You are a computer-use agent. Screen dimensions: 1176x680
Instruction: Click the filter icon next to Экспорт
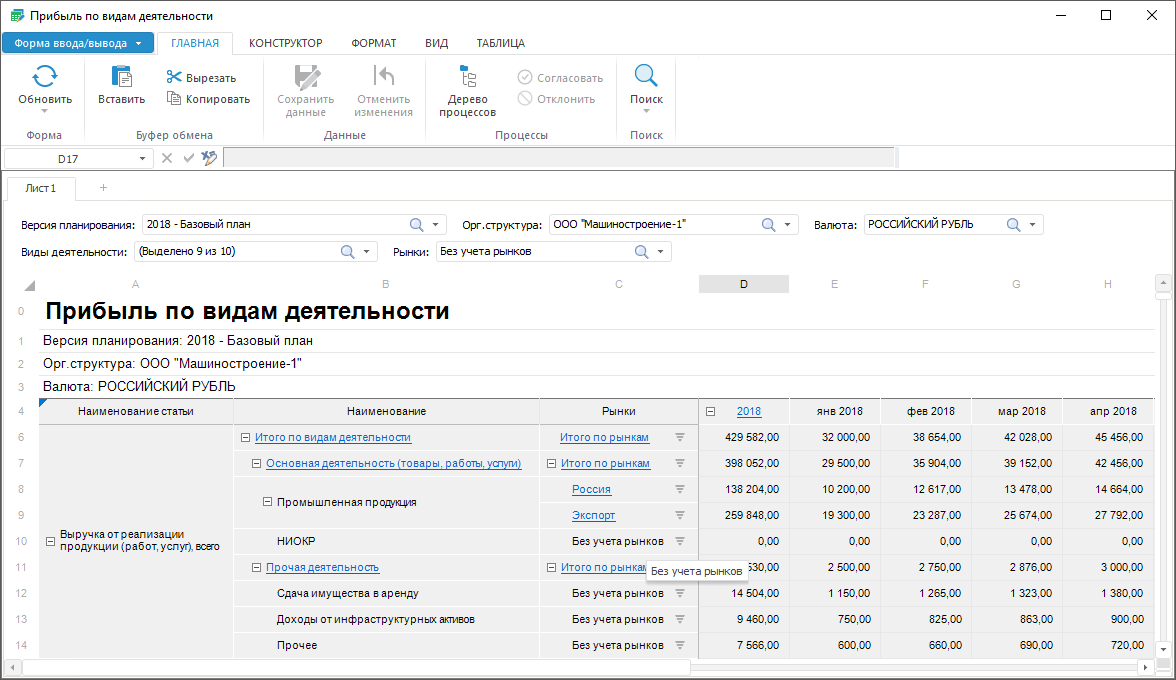point(680,516)
